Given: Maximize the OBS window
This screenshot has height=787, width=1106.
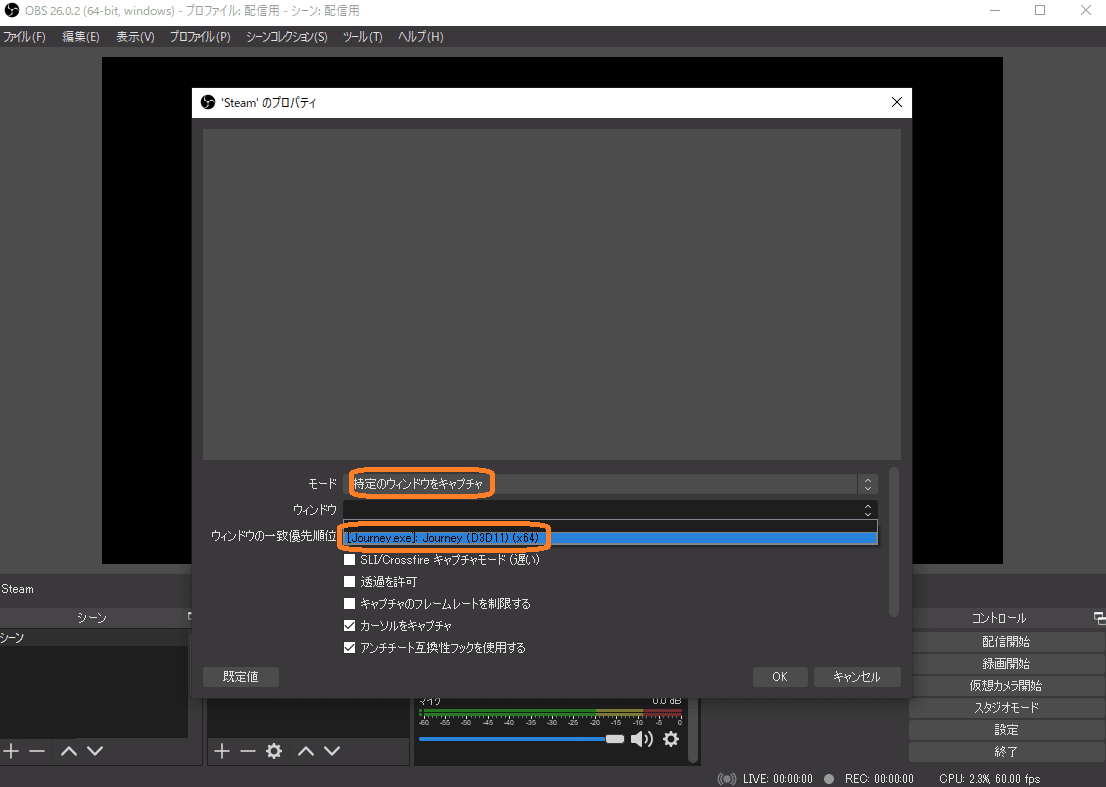Looking at the screenshot, I should 1040,11.
